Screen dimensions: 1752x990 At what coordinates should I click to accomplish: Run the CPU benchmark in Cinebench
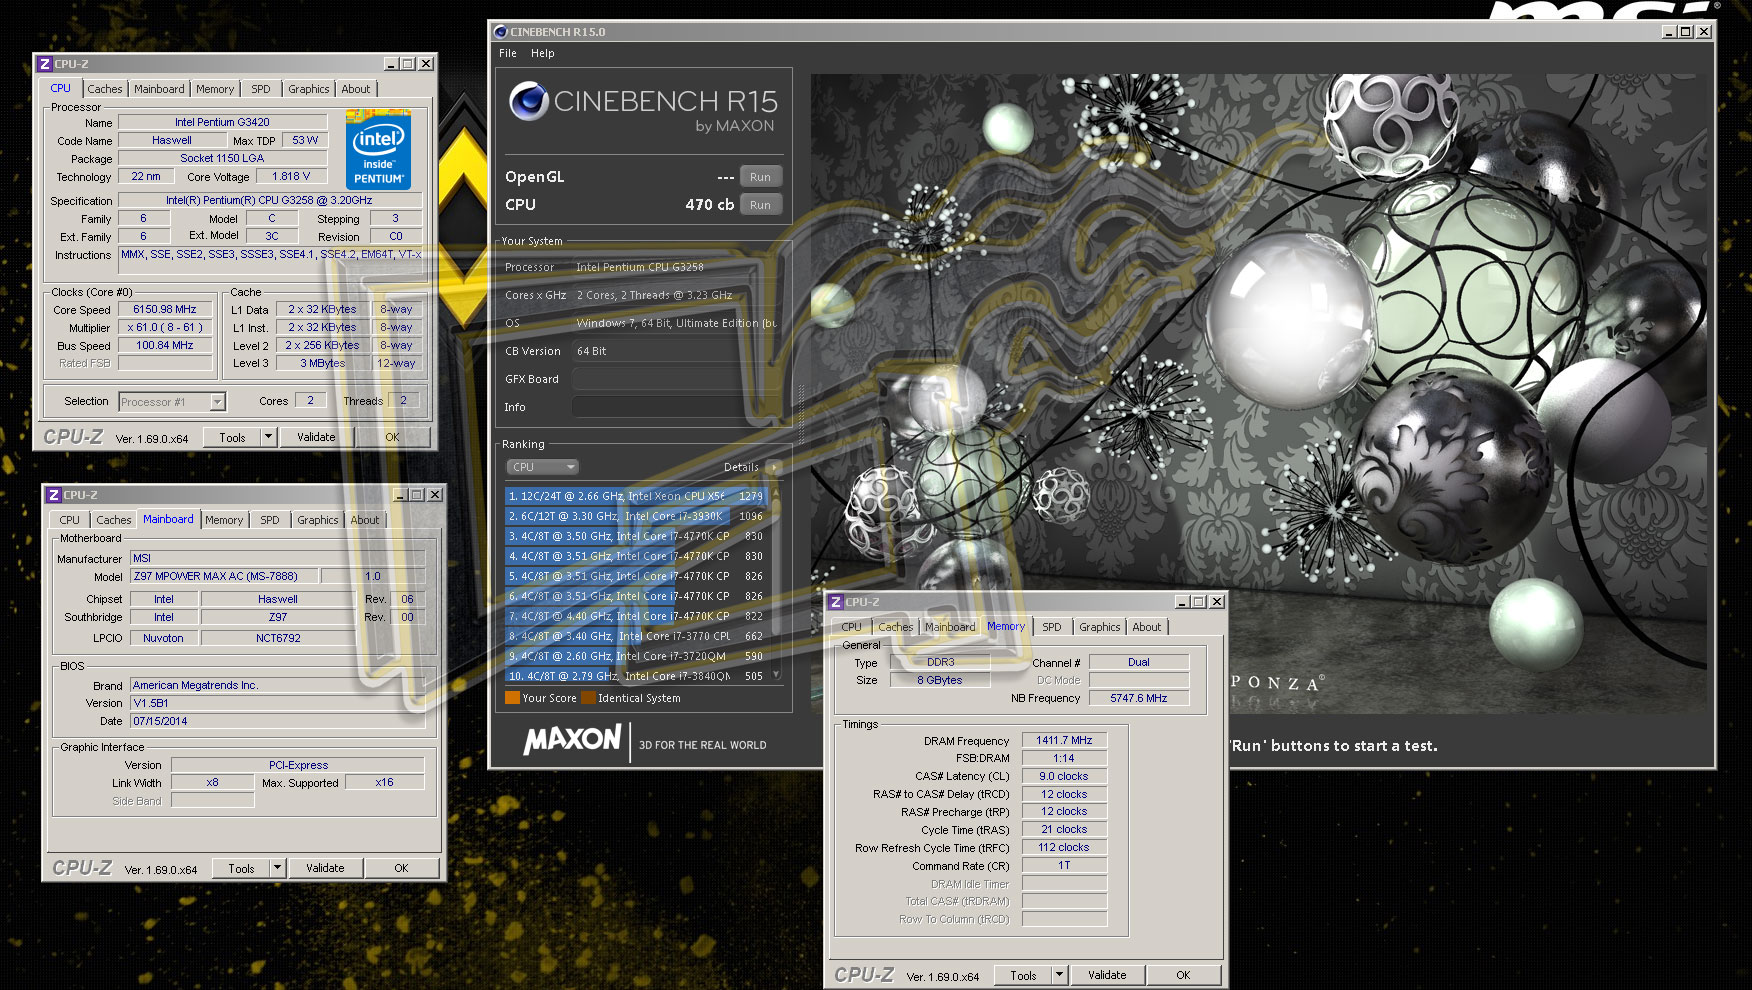(x=760, y=205)
